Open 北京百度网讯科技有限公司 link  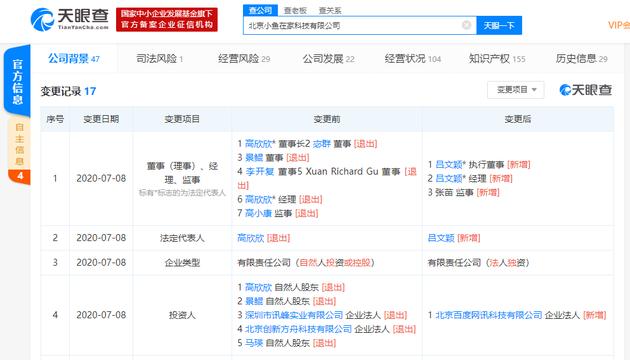(x=489, y=315)
